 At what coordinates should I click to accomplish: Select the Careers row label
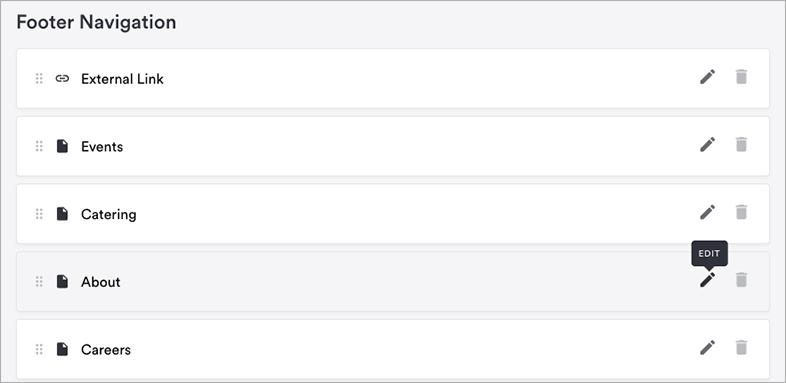pos(106,350)
